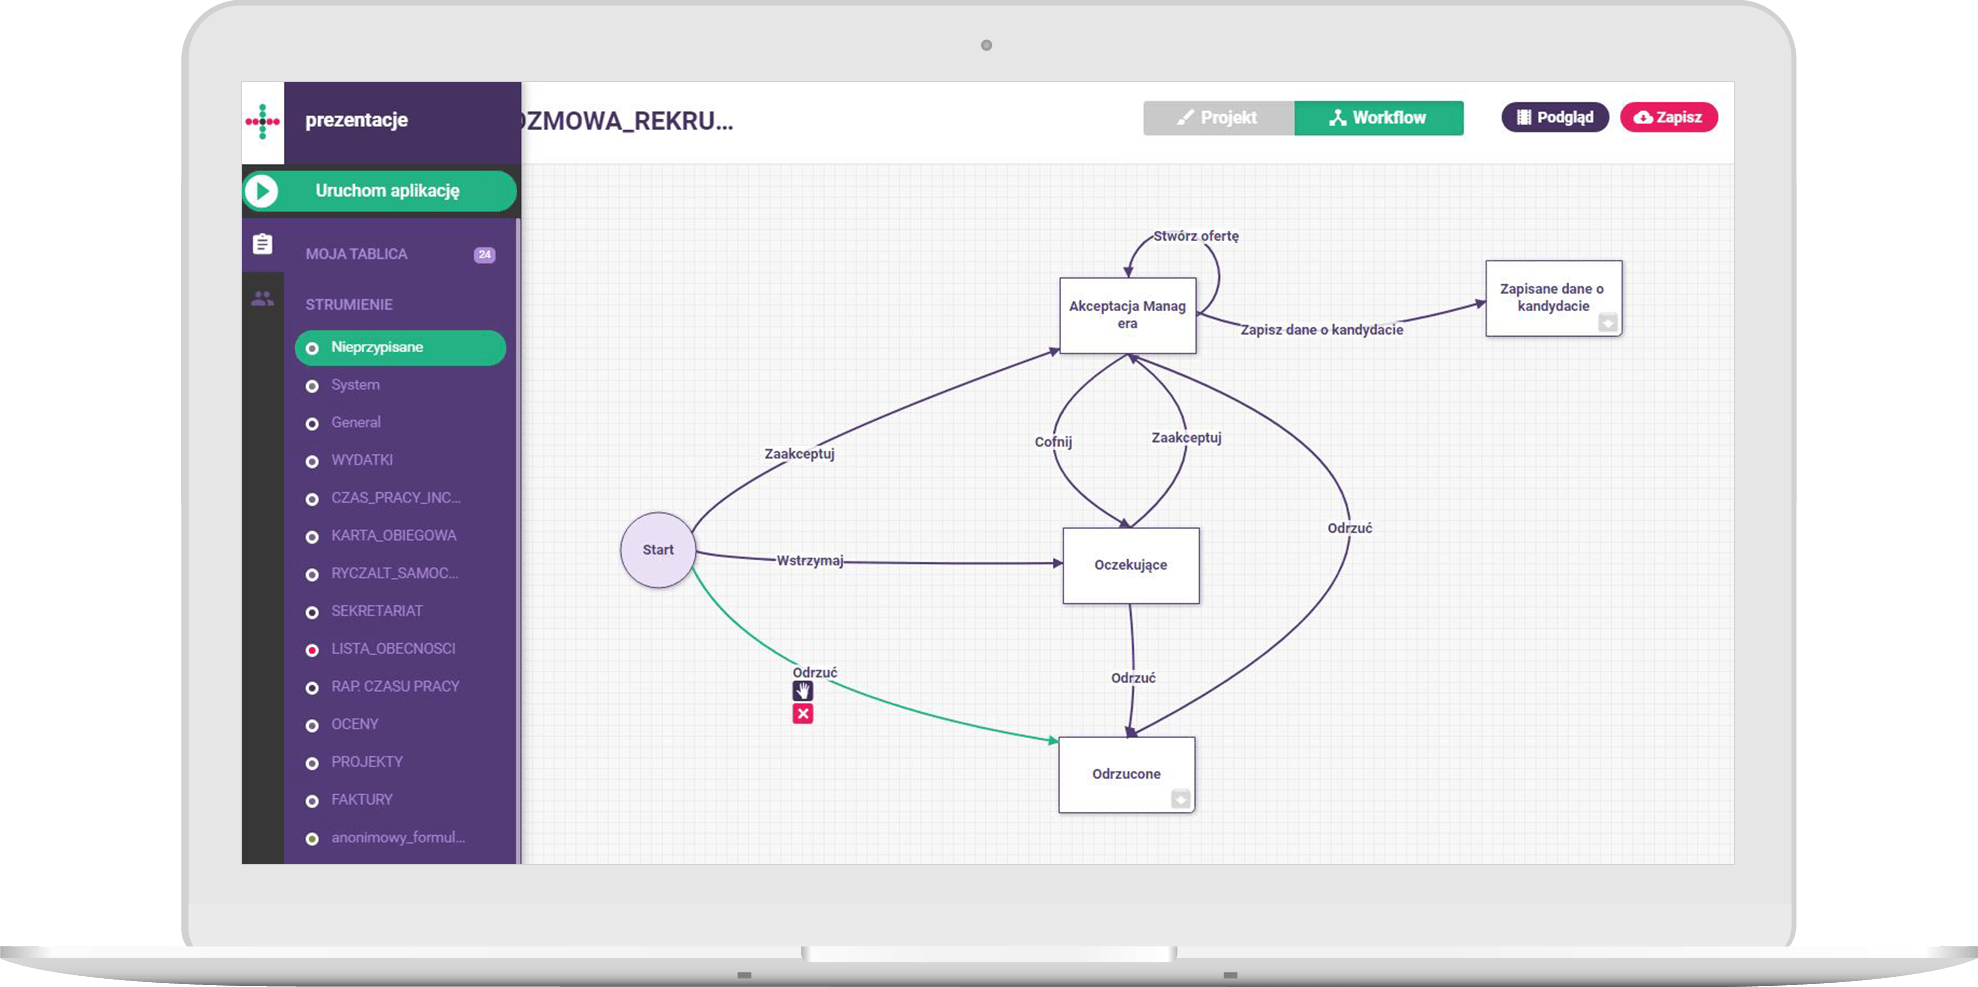Viewport: 1978px width, 987px height.
Task: Click the colorful app logo
Action: coord(263,121)
